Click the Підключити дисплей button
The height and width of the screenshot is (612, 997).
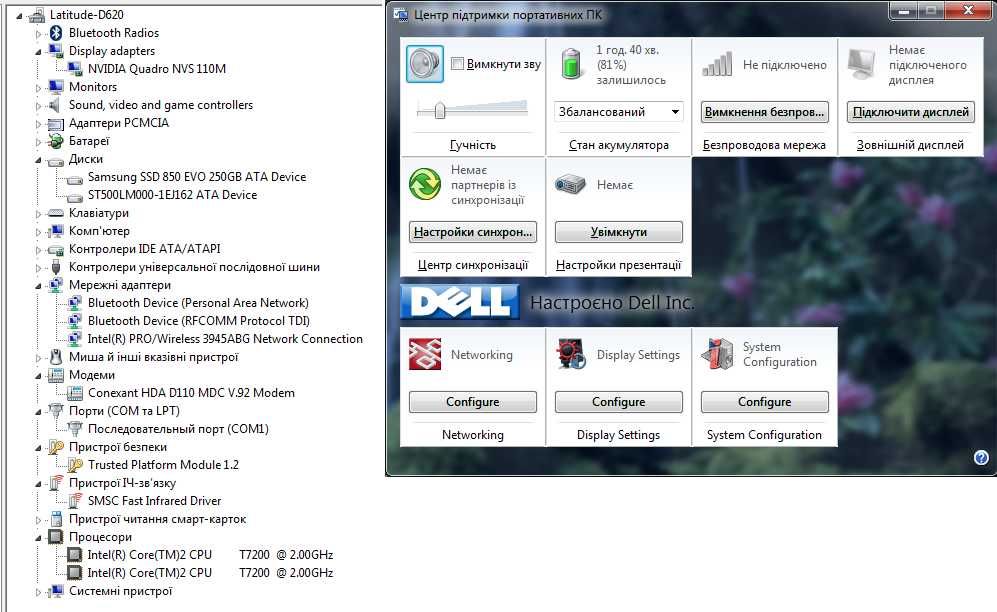click(911, 112)
